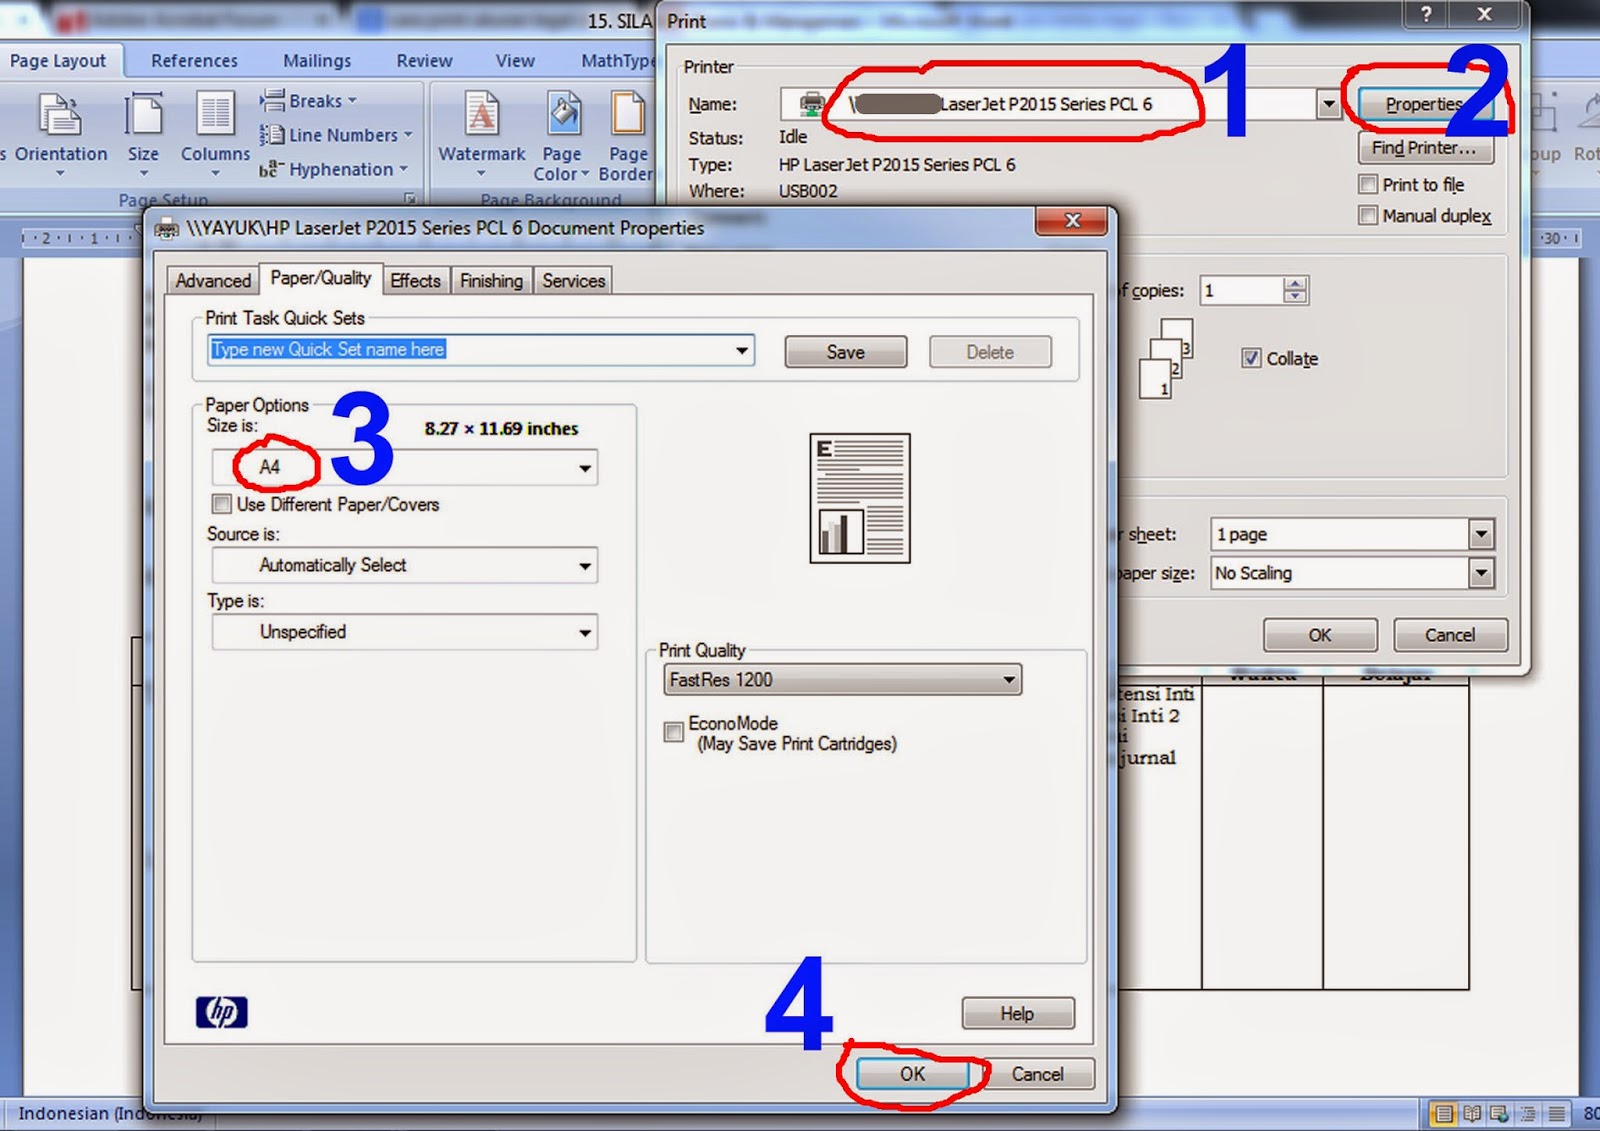
Task: Click OK in the Print dialog
Action: 1320,635
